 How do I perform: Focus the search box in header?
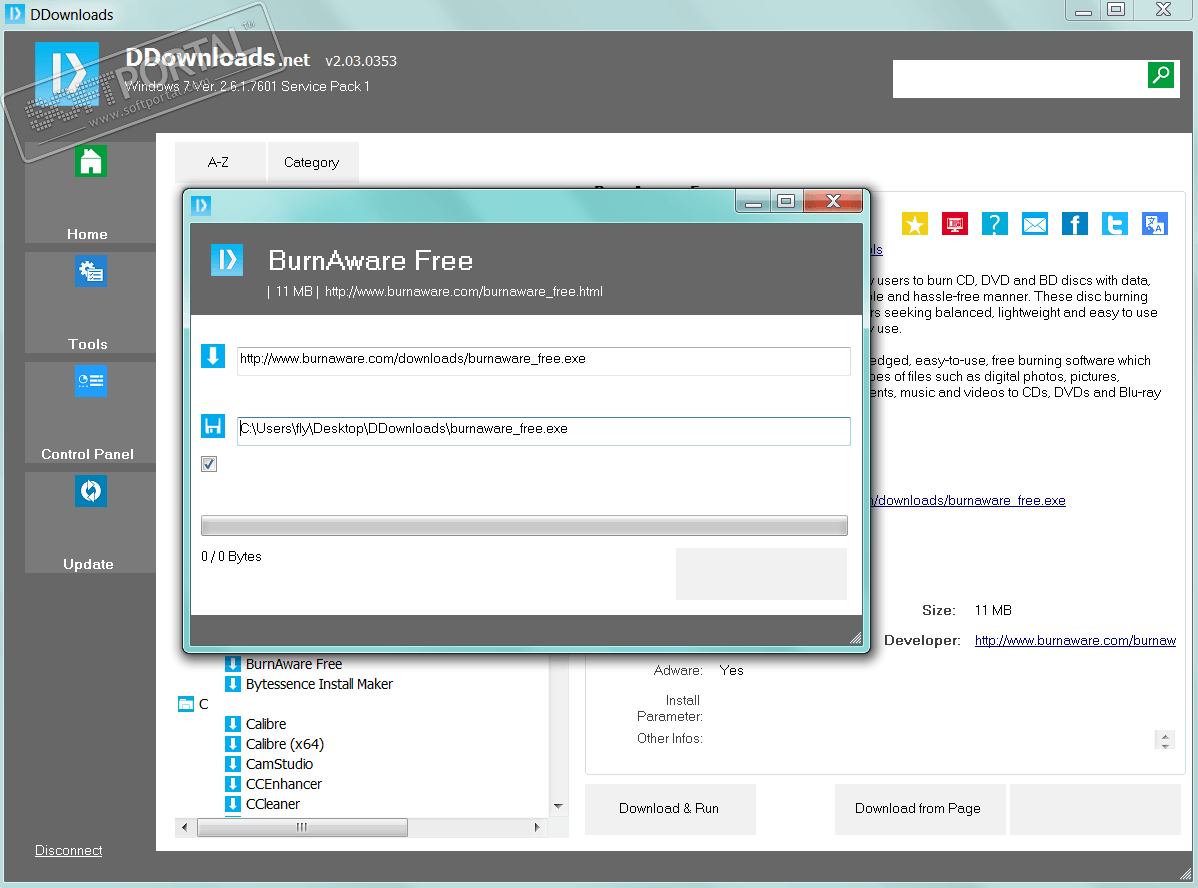pyautogui.click(x=1020, y=79)
